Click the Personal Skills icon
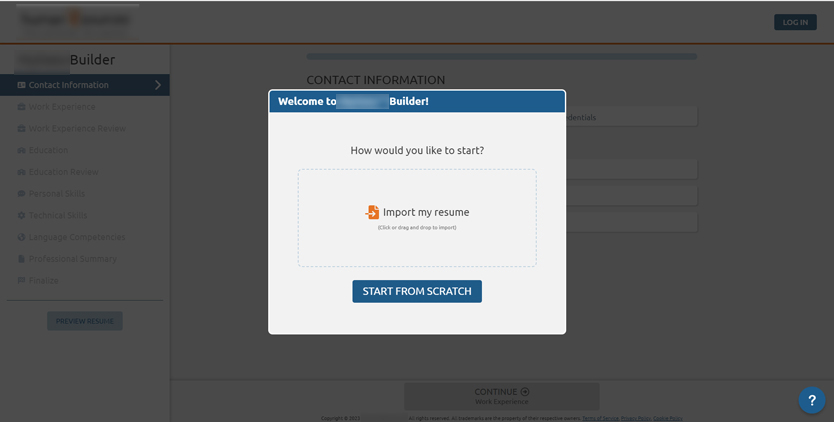Screen dimensions: 834x422 (21, 194)
